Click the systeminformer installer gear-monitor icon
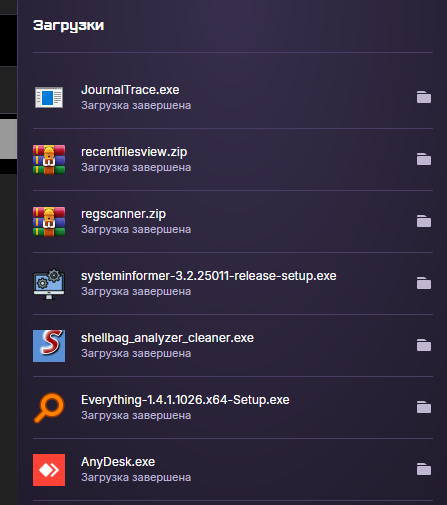 click(49, 284)
